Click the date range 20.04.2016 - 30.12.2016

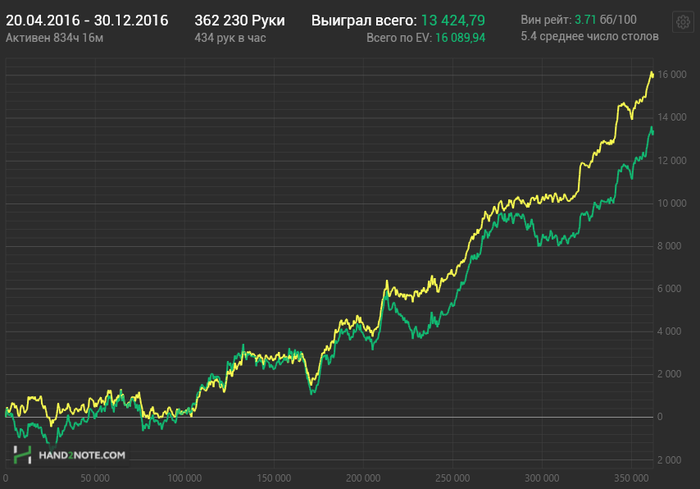point(87,21)
